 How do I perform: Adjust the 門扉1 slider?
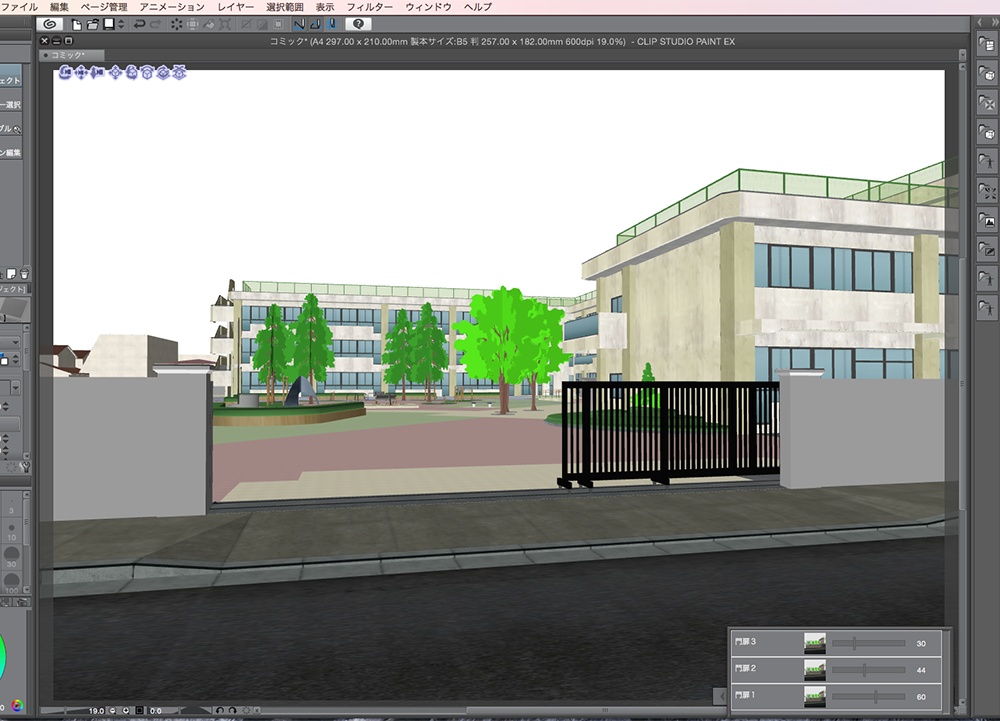[868, 697]
